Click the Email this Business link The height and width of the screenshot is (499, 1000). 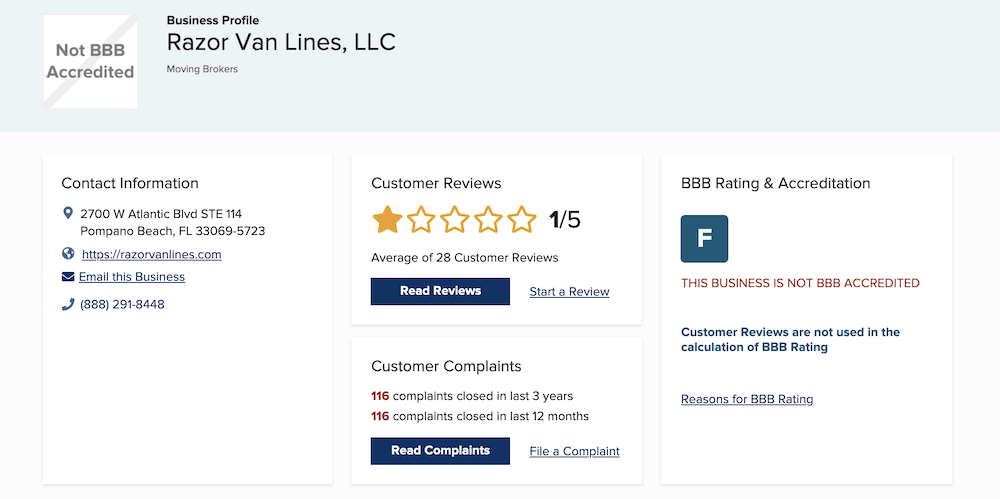[x=132, y=277]
